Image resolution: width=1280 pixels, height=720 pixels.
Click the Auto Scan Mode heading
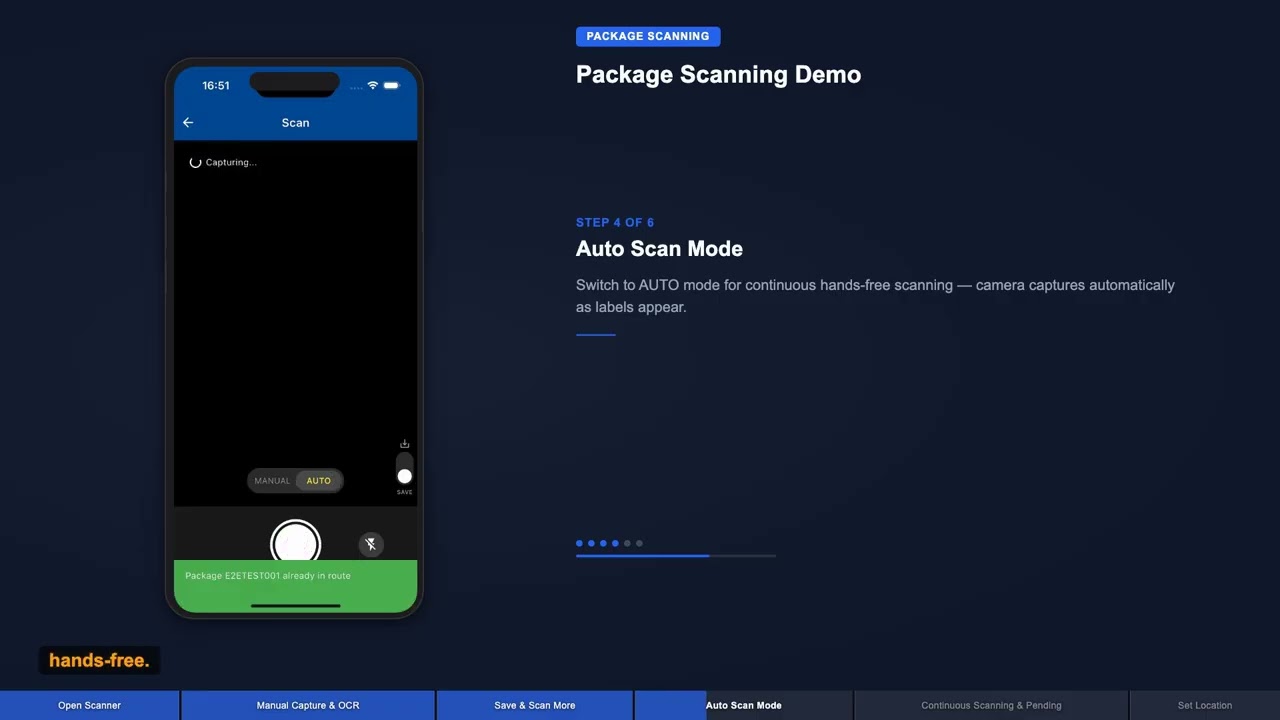(659, 249)
